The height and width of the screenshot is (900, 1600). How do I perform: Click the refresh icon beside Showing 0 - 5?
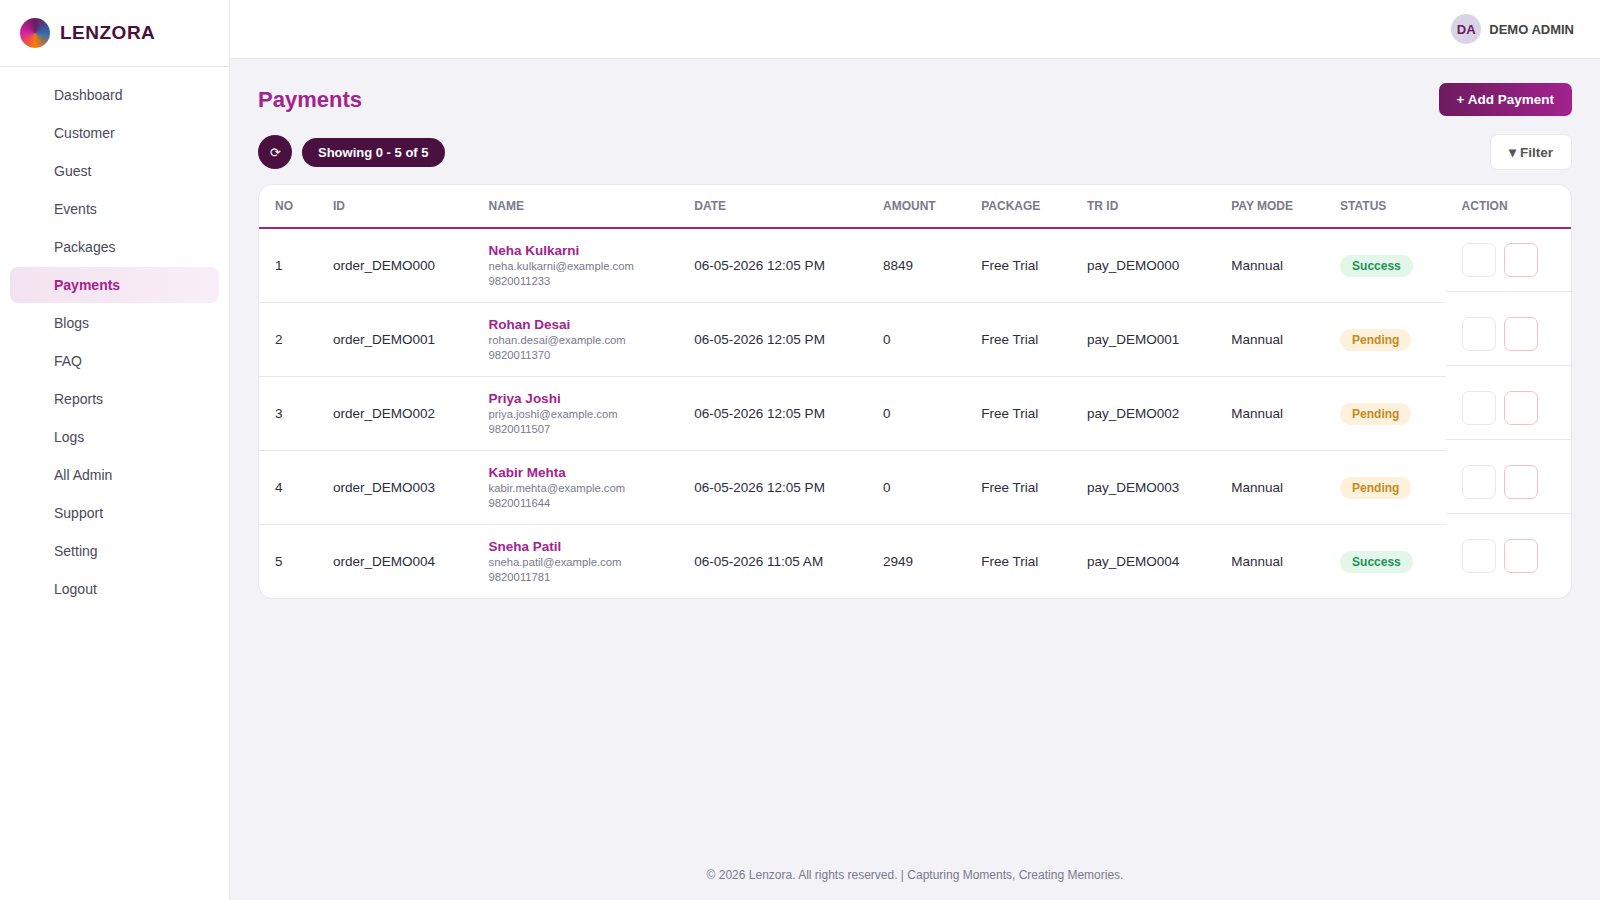275,152
